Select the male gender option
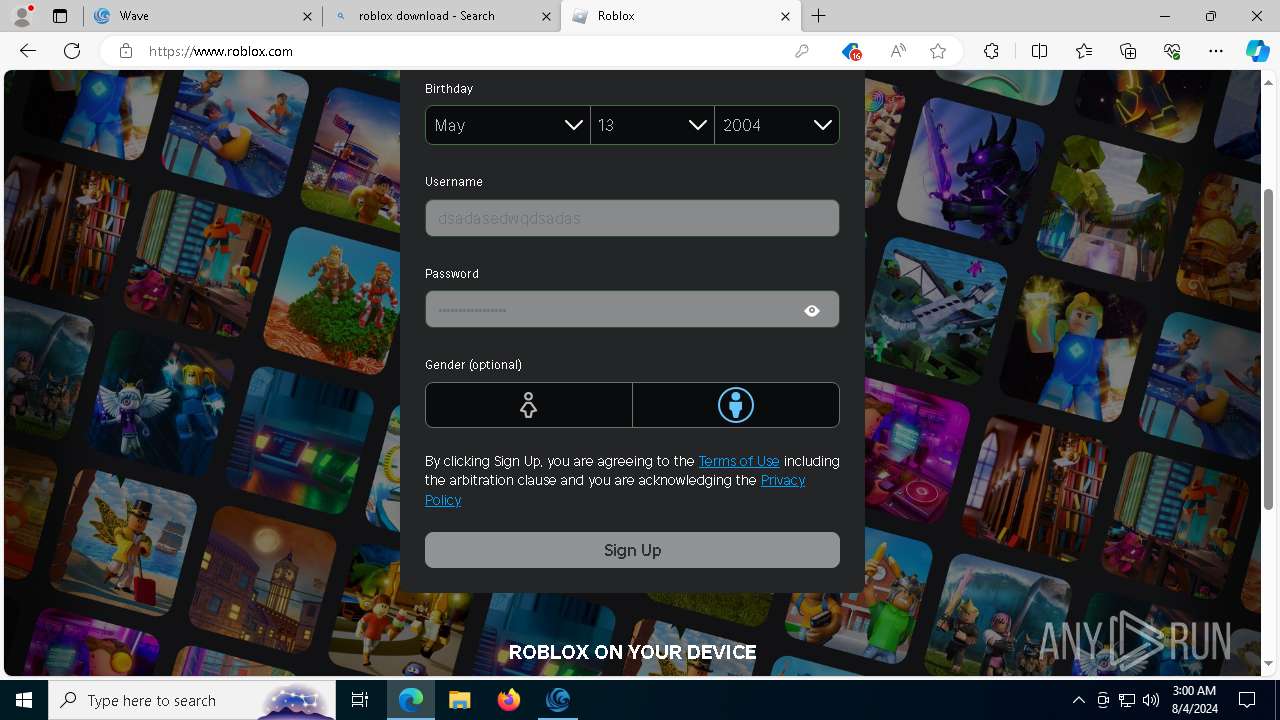 (736, 405)
